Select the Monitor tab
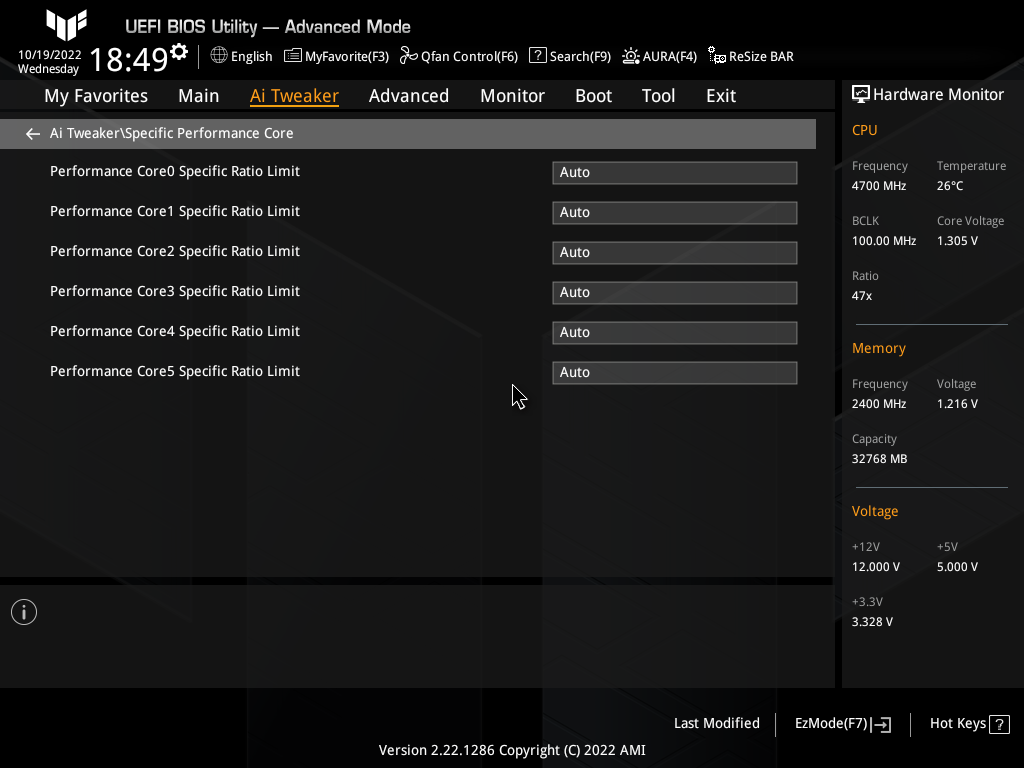 pos(512,95)
